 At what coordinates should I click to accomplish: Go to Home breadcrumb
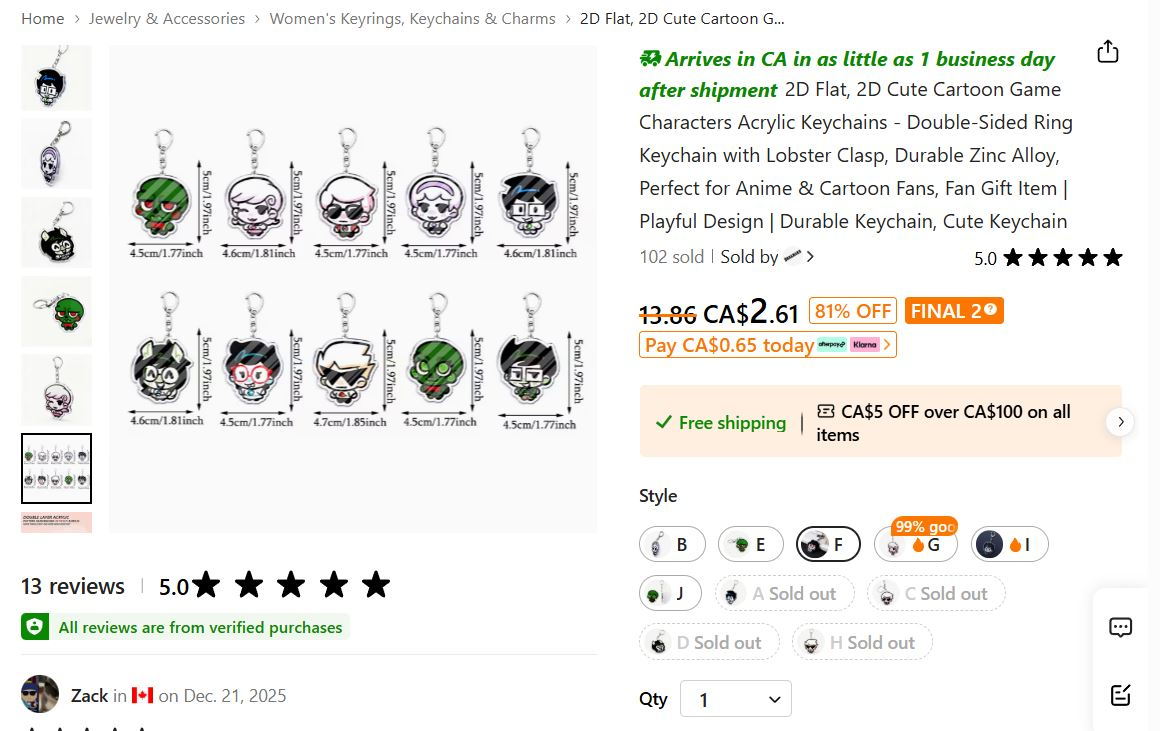click(x=42, y=18)
